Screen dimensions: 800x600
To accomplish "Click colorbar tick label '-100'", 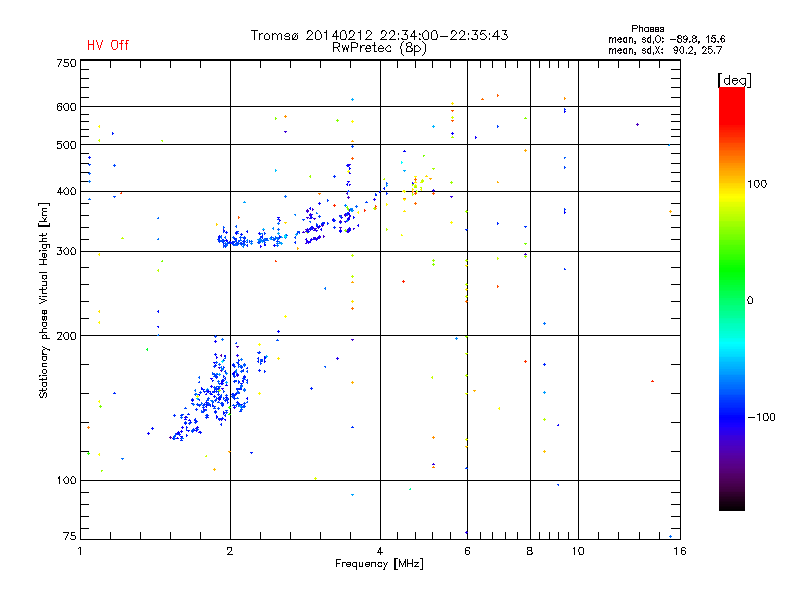I will coord(761,417).
